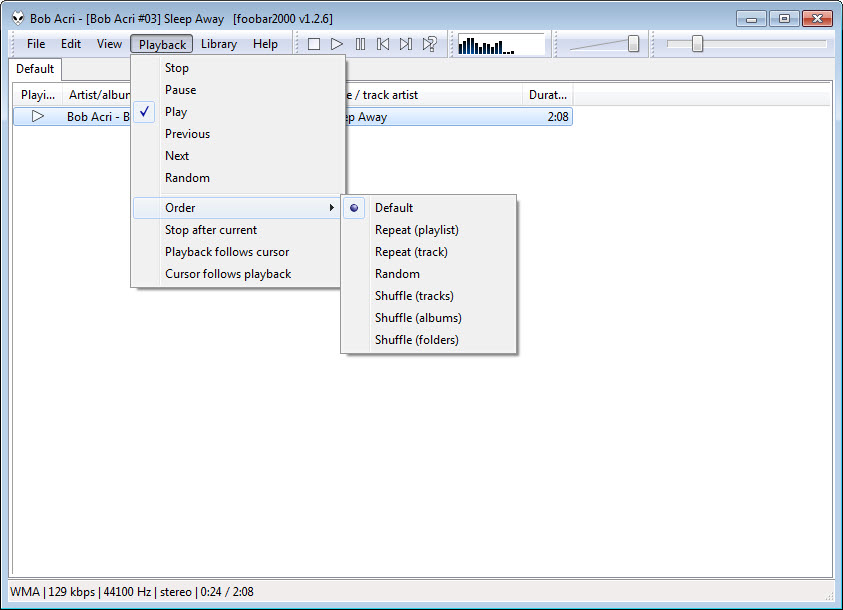Click the Next track toolbar button

point(406,44)
